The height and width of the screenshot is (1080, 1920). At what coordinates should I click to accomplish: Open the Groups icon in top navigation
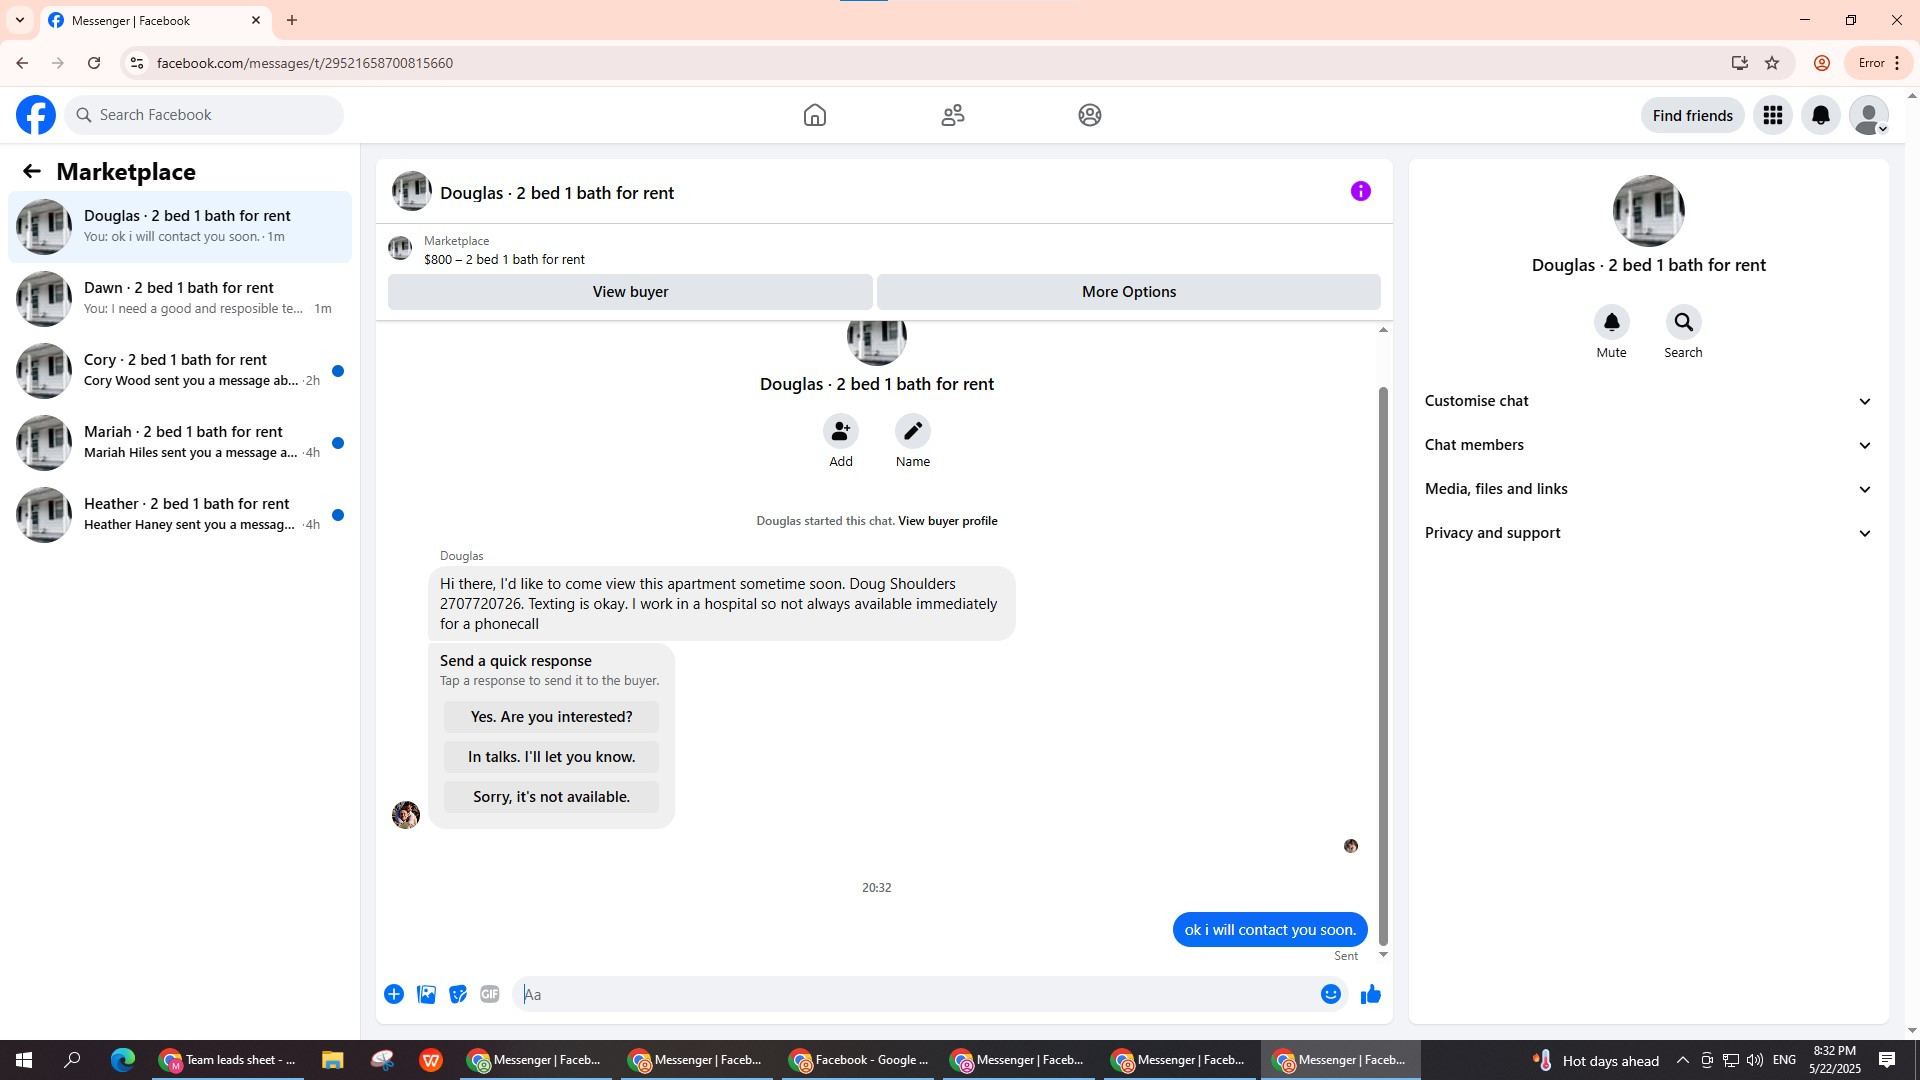(x=1090, y=115)
